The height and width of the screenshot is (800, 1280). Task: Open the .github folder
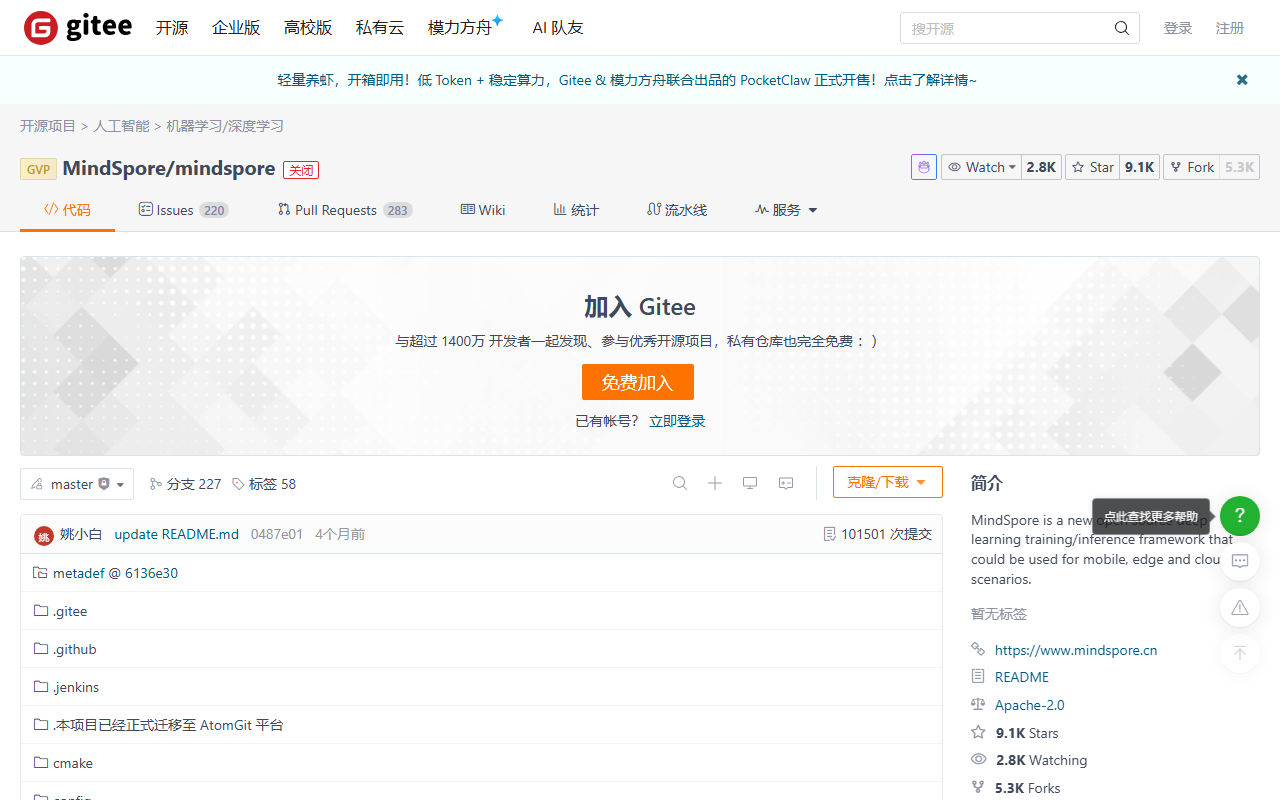click(x=75, y=649)
